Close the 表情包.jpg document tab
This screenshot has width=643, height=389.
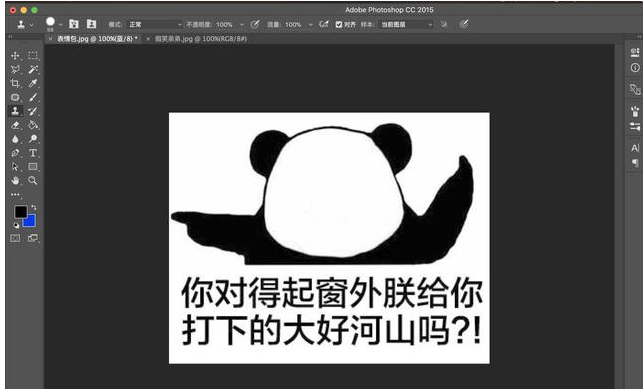(x=50, y=39)
